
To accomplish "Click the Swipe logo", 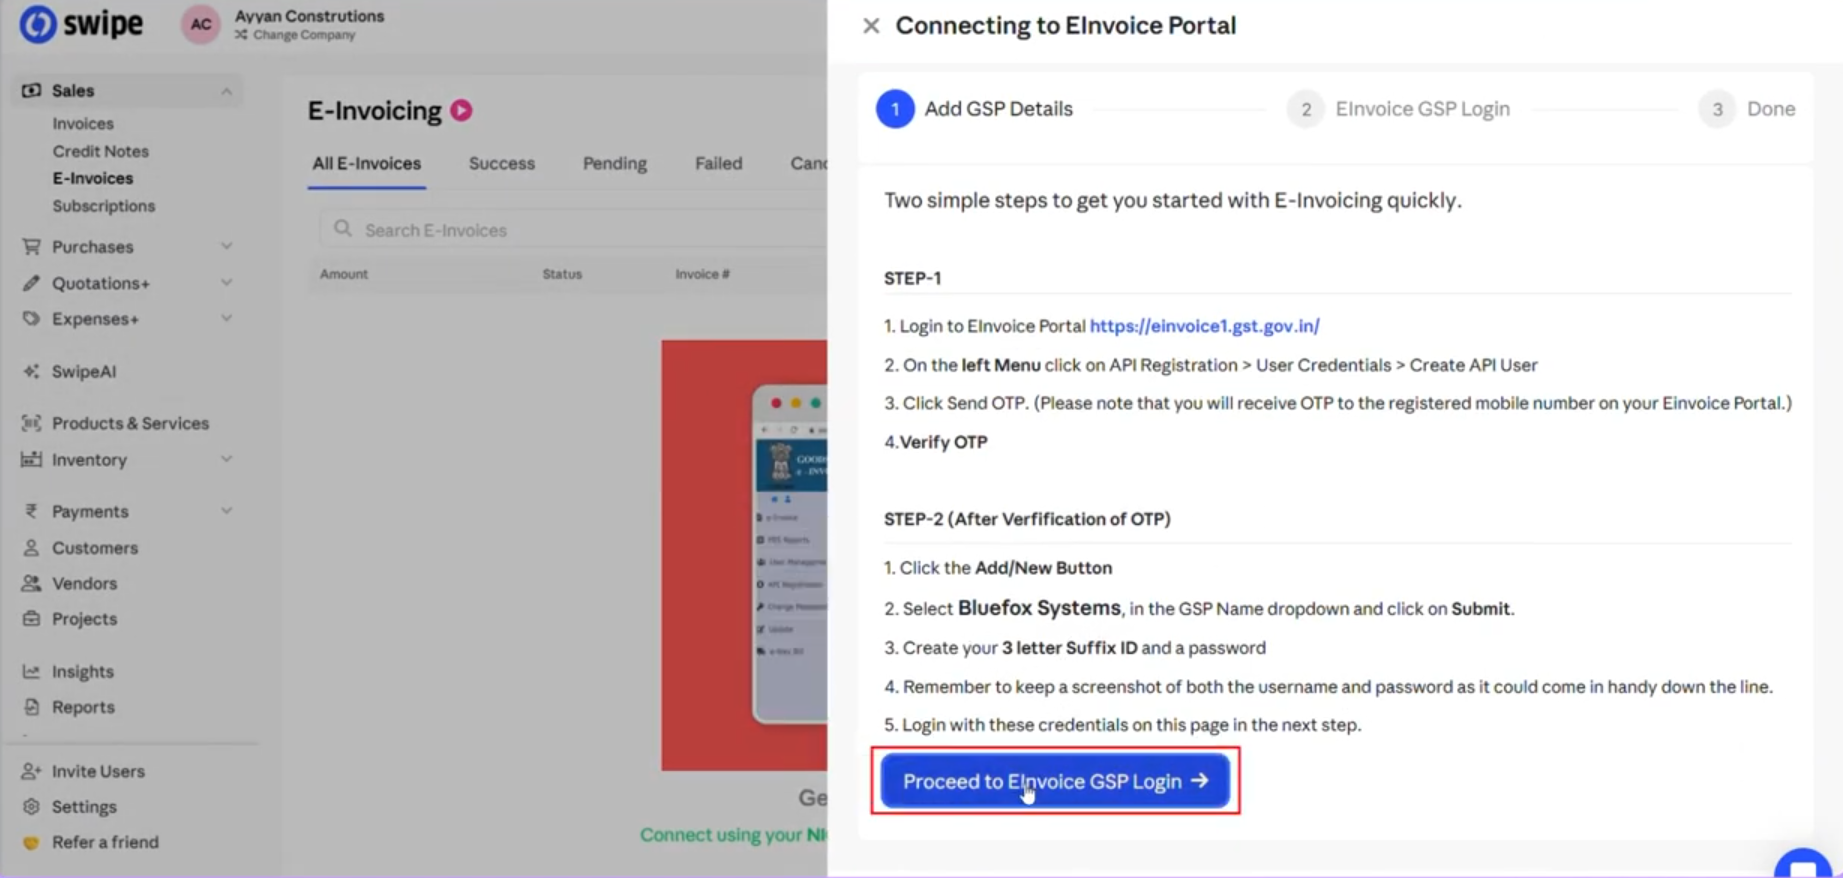I will [81, 23].
